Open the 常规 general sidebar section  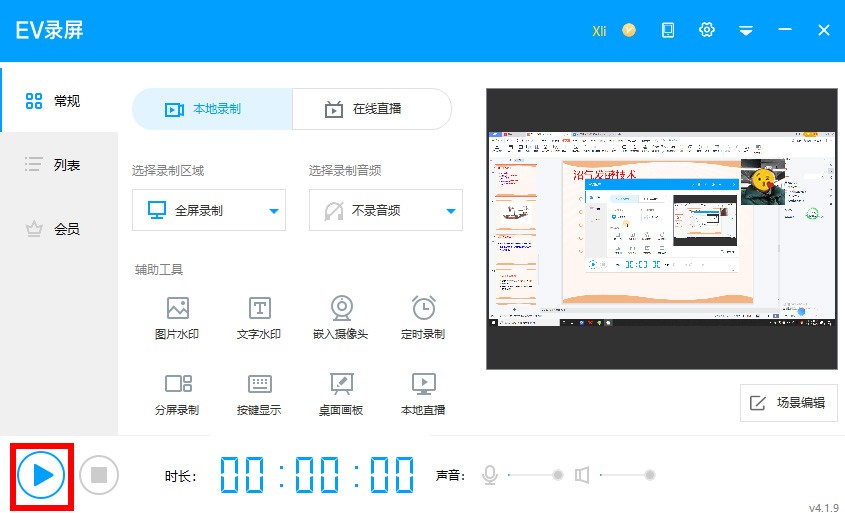click(x=59, y=100)
